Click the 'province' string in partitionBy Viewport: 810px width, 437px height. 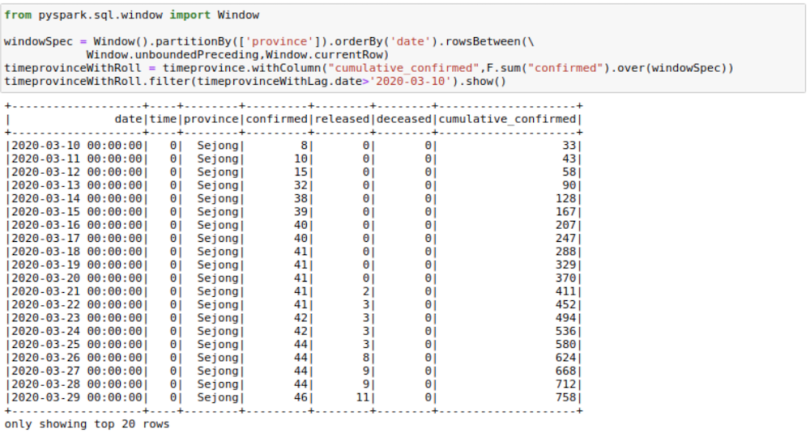click(278, 41)
